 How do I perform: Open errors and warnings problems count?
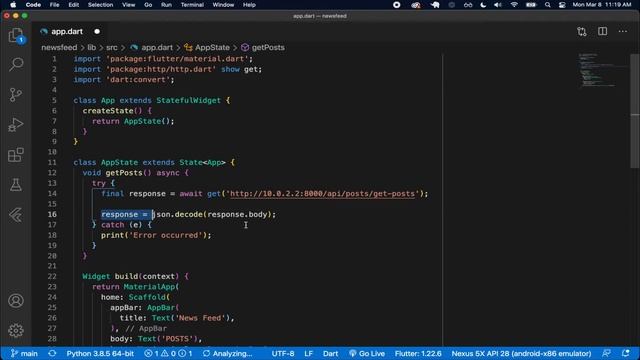point(168,353)
